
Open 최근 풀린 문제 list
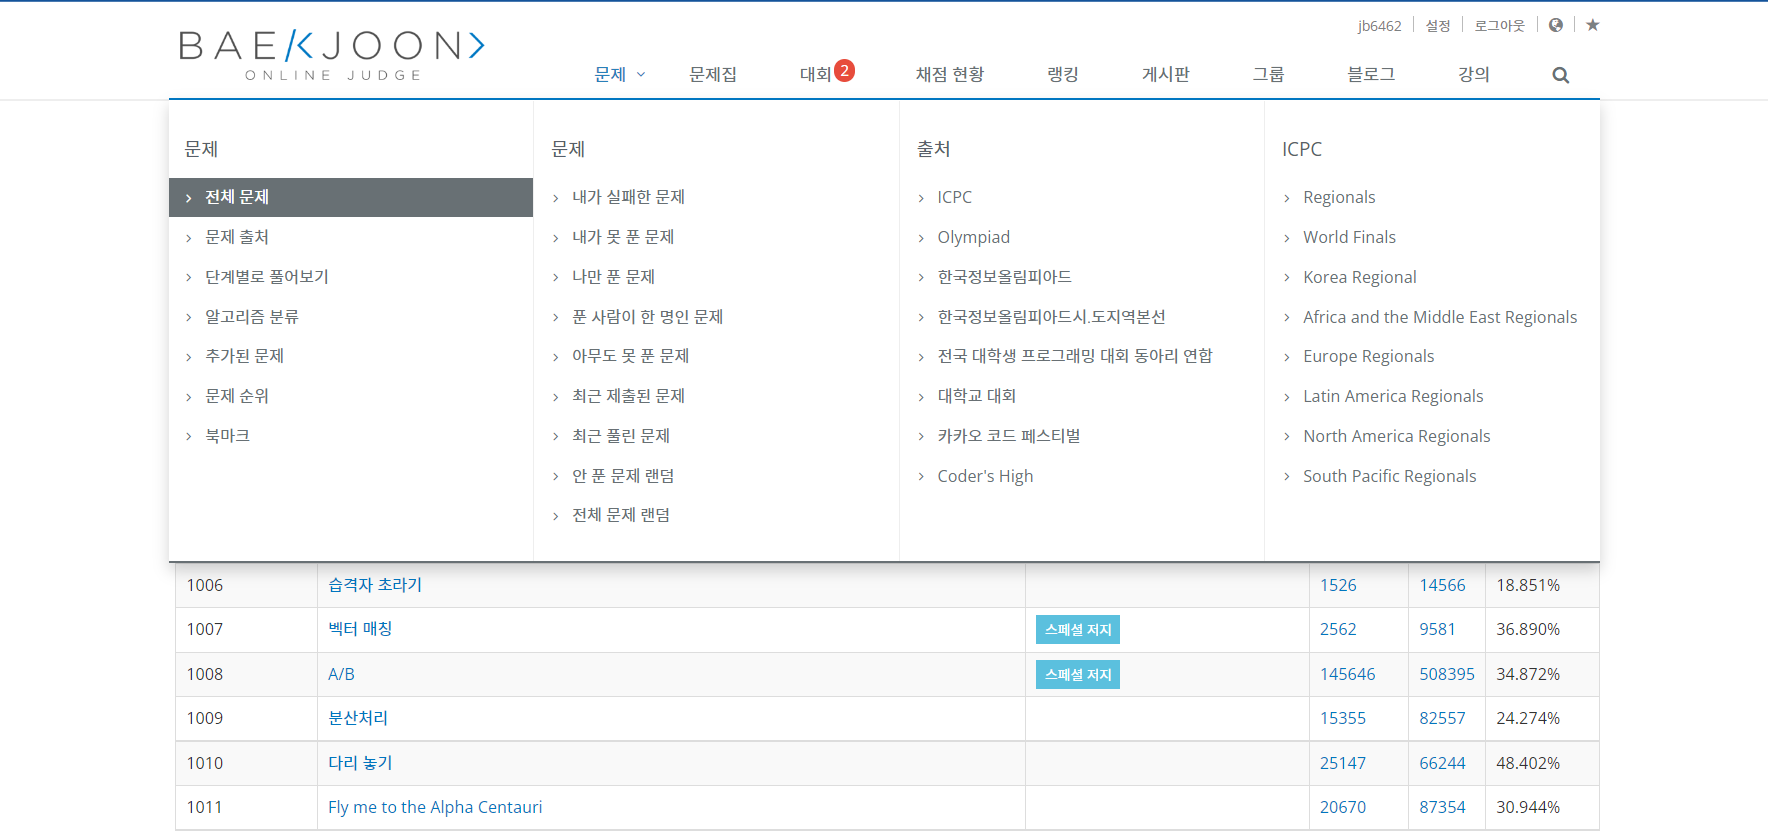[621, 436]
